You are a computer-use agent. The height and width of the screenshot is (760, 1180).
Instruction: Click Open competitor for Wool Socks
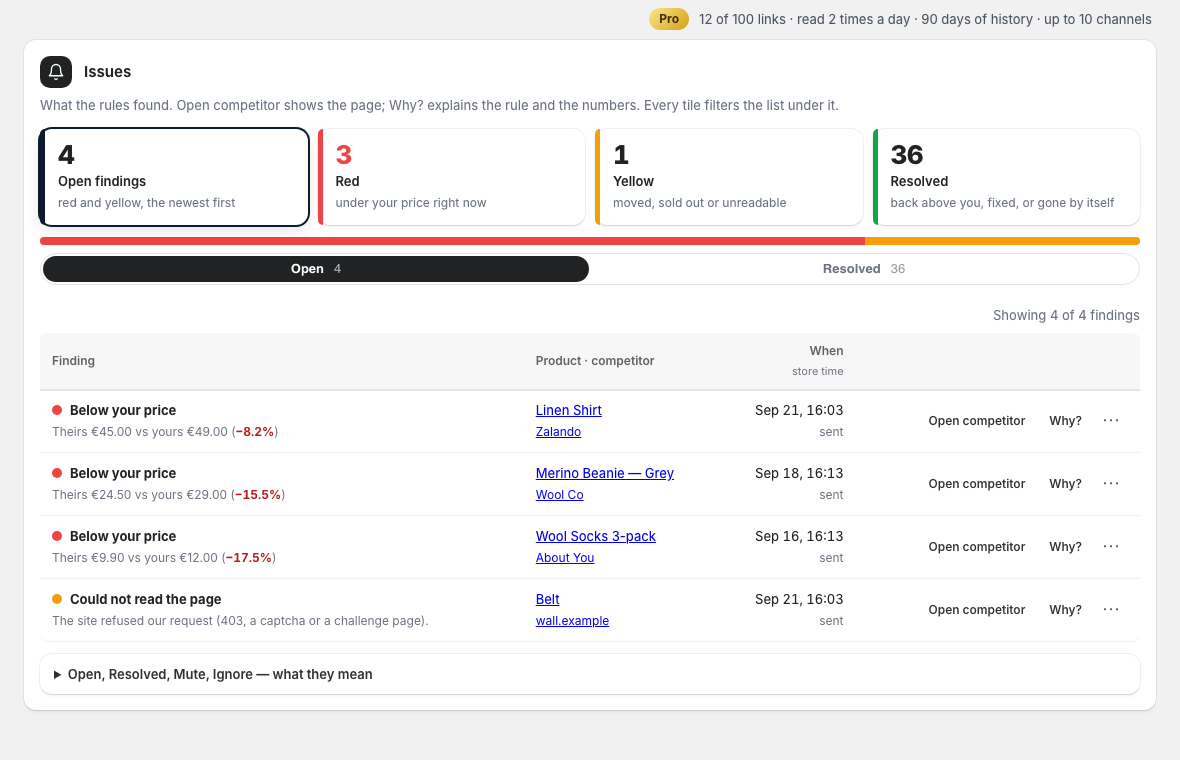(x=976, y=547)
